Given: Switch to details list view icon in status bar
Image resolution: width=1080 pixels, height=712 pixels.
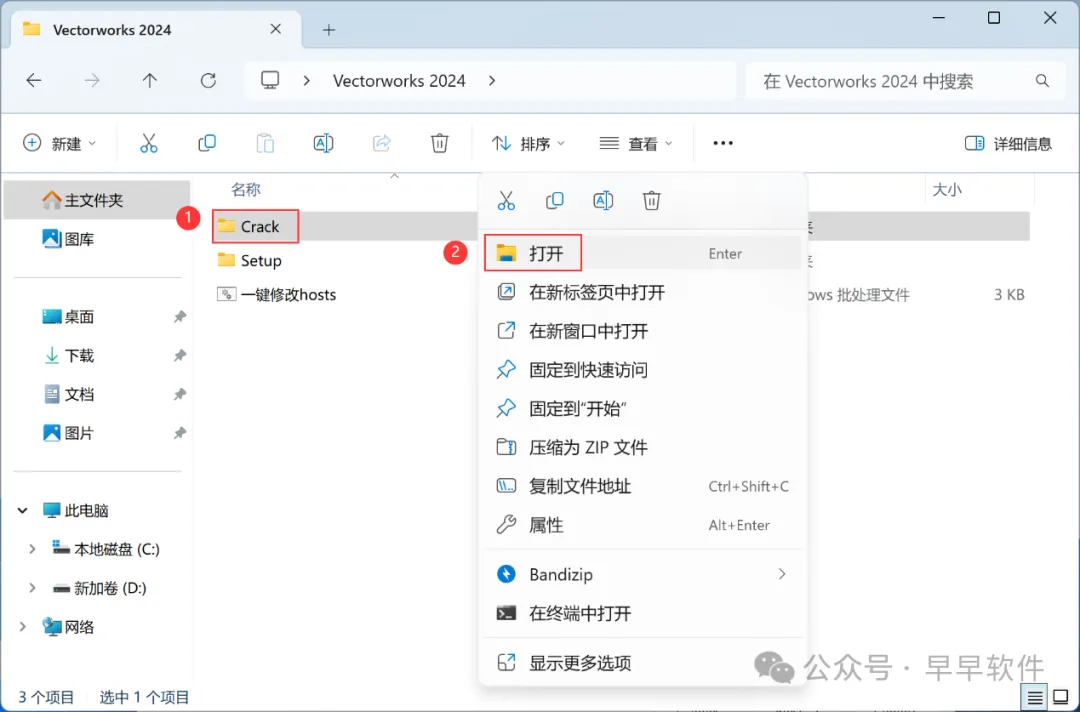Looking at the screenshot, I should point(1035,698).
